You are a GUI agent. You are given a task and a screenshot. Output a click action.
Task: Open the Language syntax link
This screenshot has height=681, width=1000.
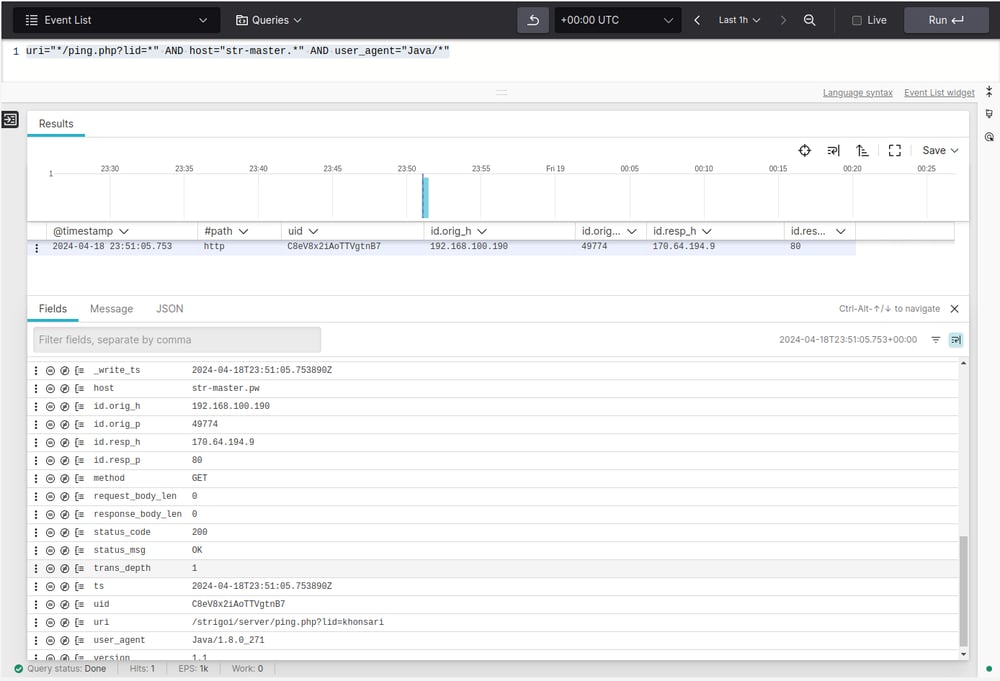click(857, 93)
